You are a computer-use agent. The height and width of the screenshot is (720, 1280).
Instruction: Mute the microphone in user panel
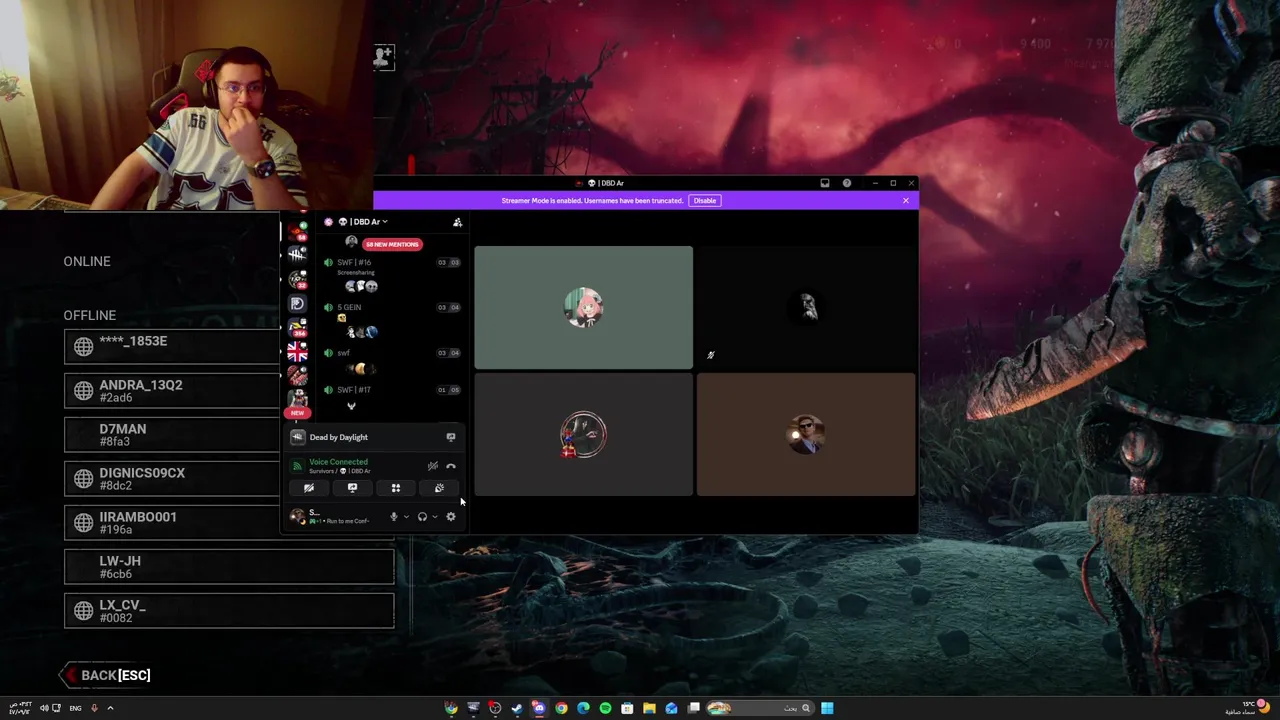click(x=394, y=517)
